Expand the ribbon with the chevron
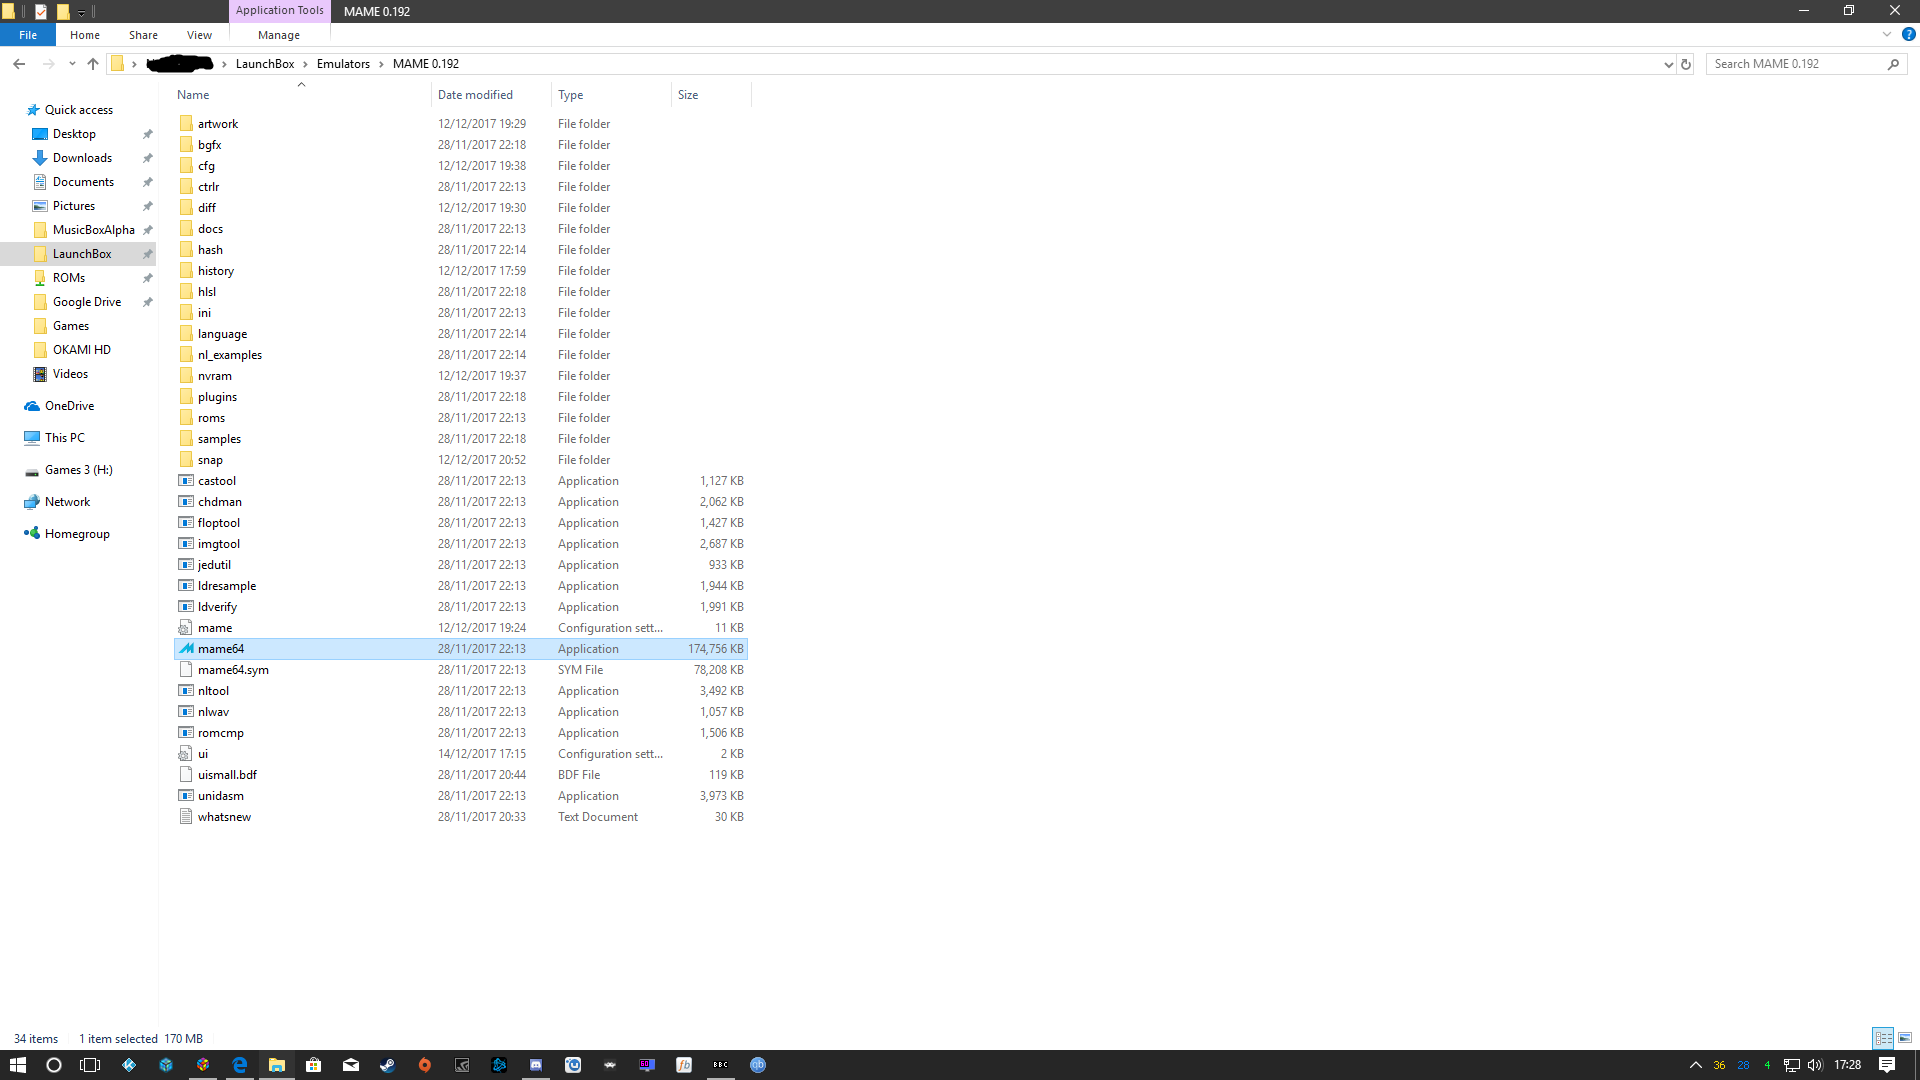Image resolution: width=1920 pixels, height=1080 pixels. pyautogui.click(x=1887, y=34)
